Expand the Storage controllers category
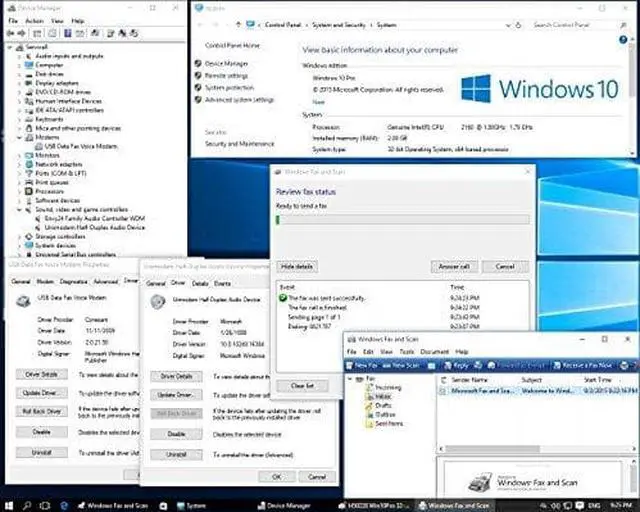This screenshot has height=512, width=640. point(19,236)
